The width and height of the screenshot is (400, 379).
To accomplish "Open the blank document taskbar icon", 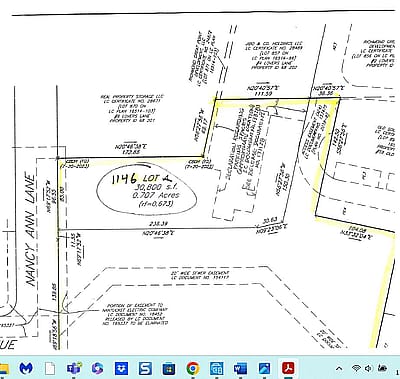I will [x=50, y=368].
